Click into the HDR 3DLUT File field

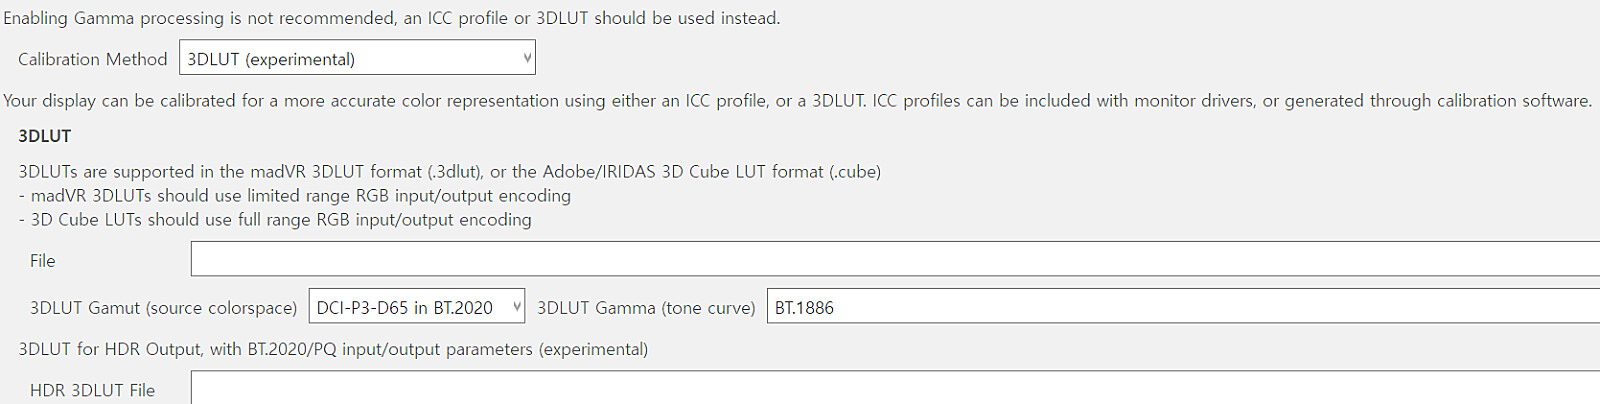895,388
